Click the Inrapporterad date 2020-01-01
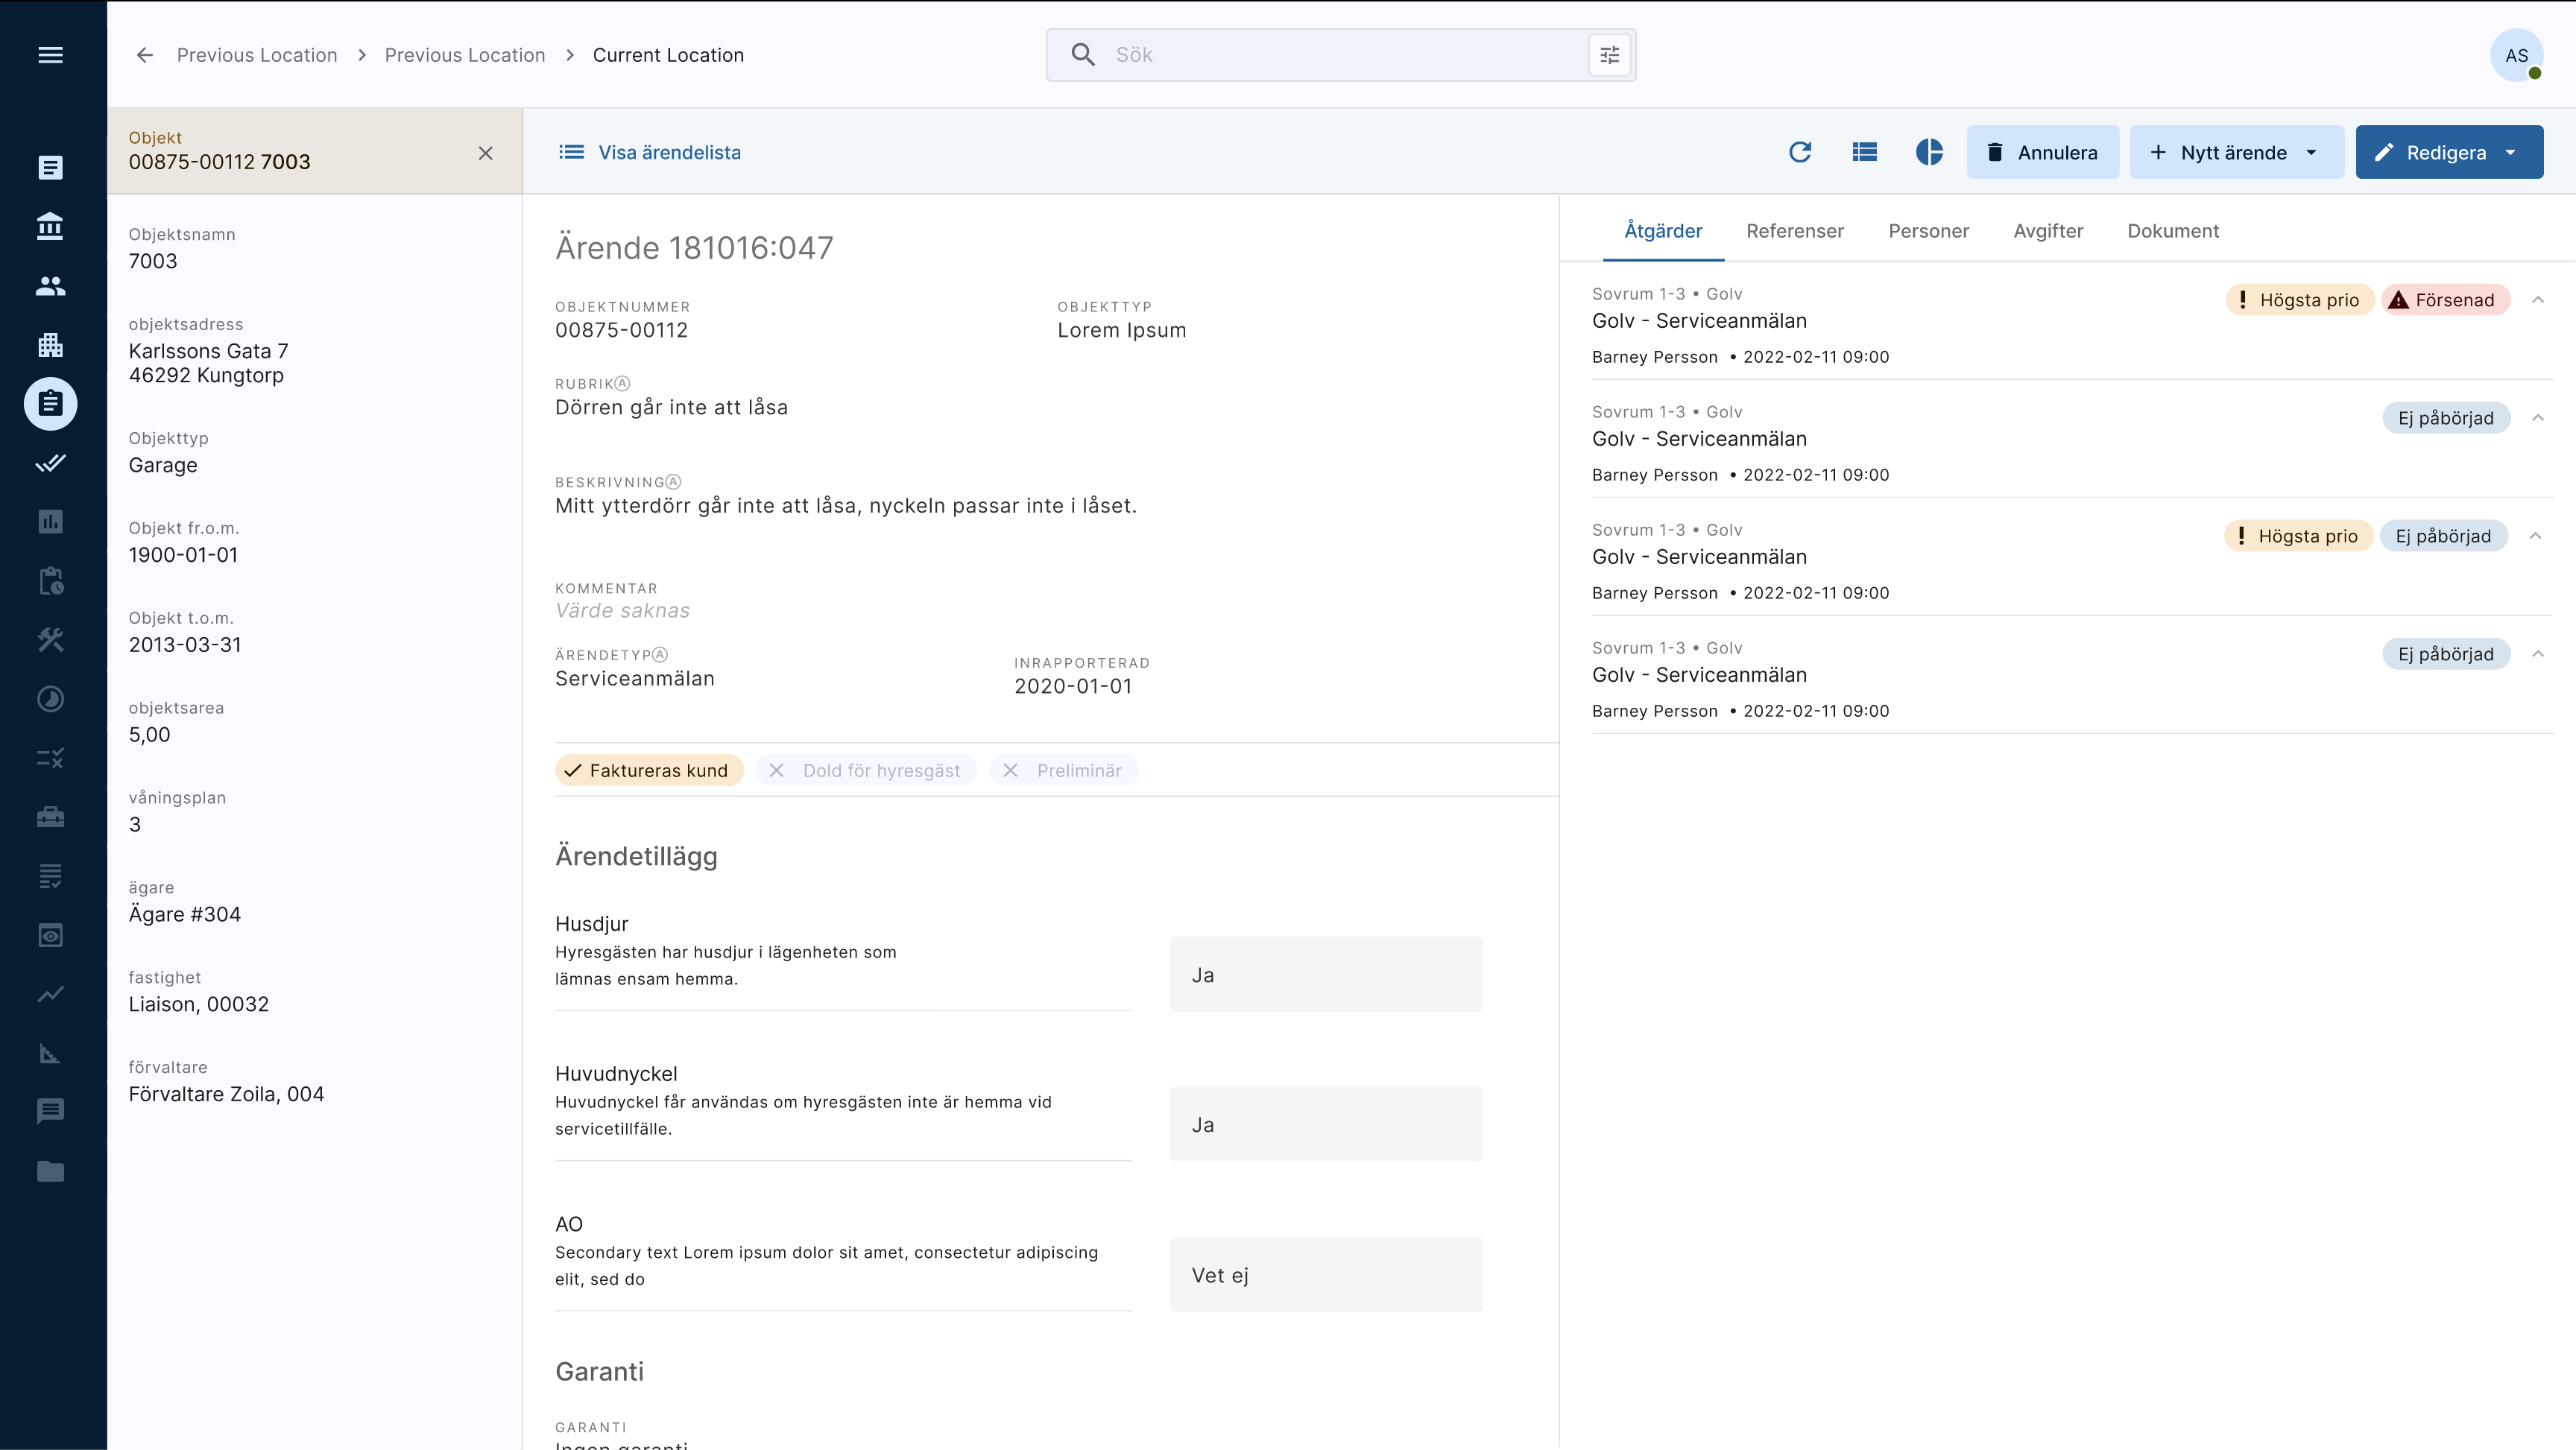 pos(1073,686)
